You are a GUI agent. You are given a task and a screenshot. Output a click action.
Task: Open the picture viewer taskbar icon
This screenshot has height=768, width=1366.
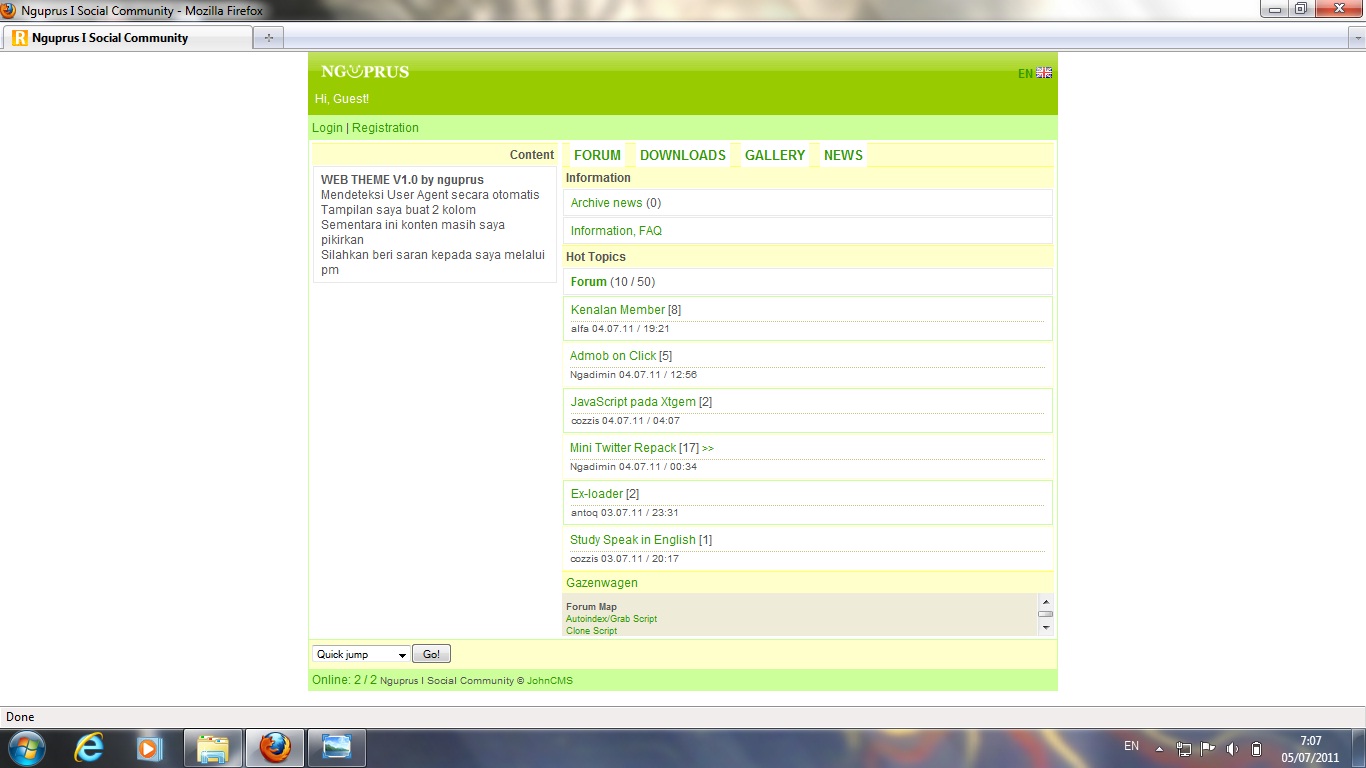(x=337, y=748)
